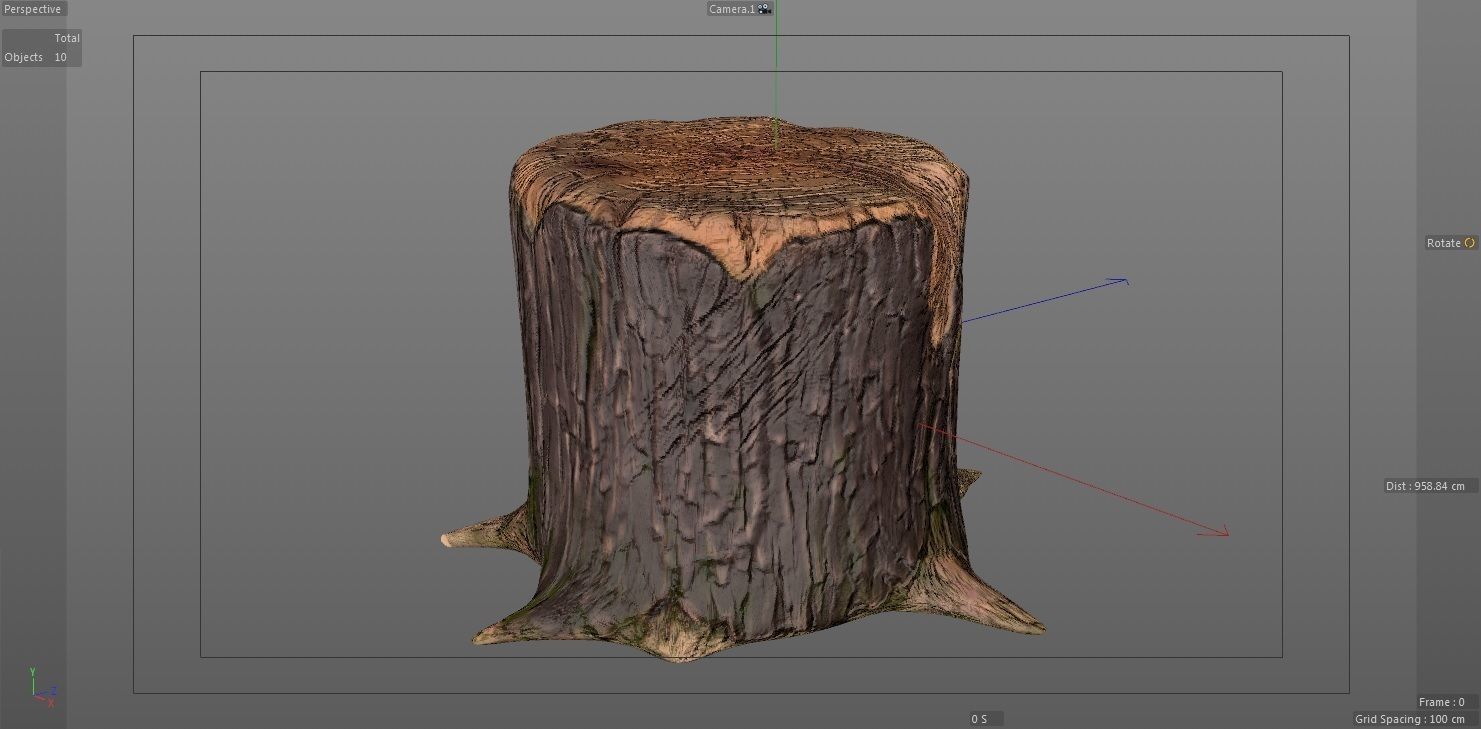Image resolution: width=1481 pixels, height=729 pixels.
Task: Click the "Perspective" viewport label
Action: pyautogui.click(x=33, y=9)
